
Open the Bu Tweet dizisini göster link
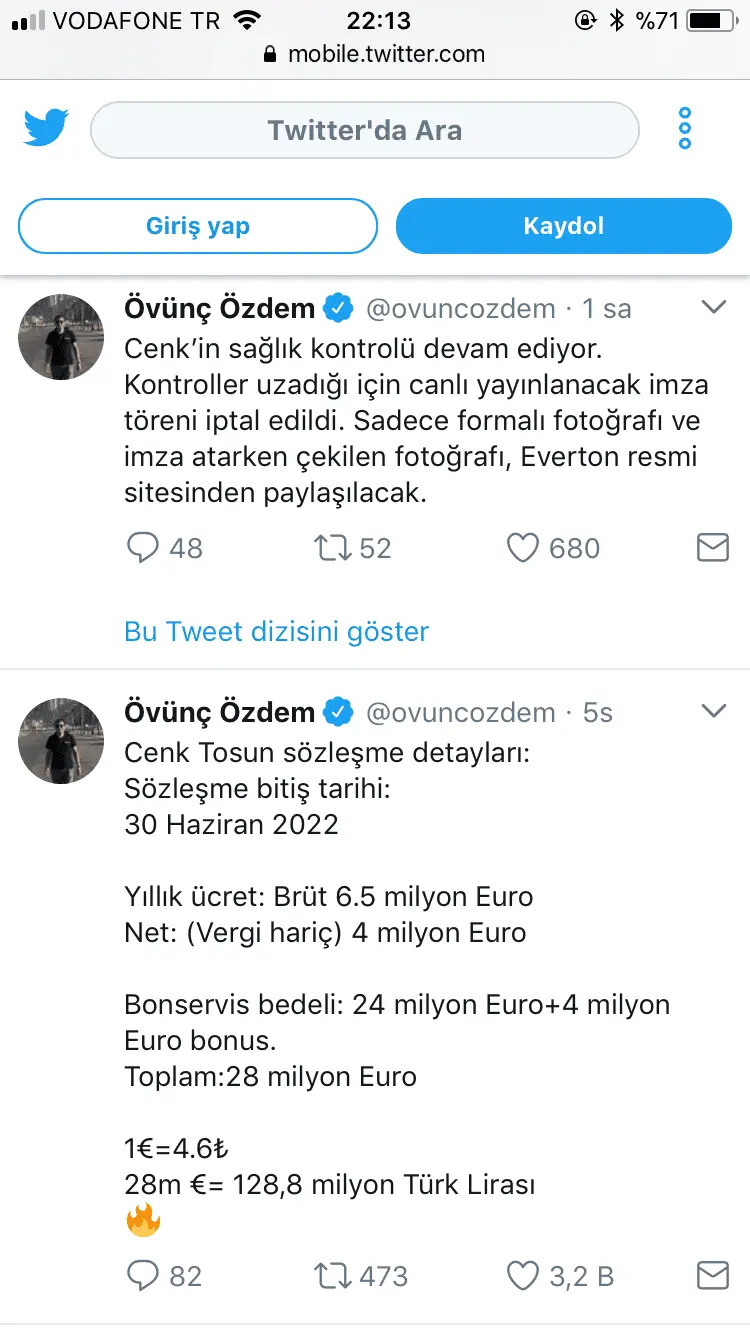pos(276,631)
